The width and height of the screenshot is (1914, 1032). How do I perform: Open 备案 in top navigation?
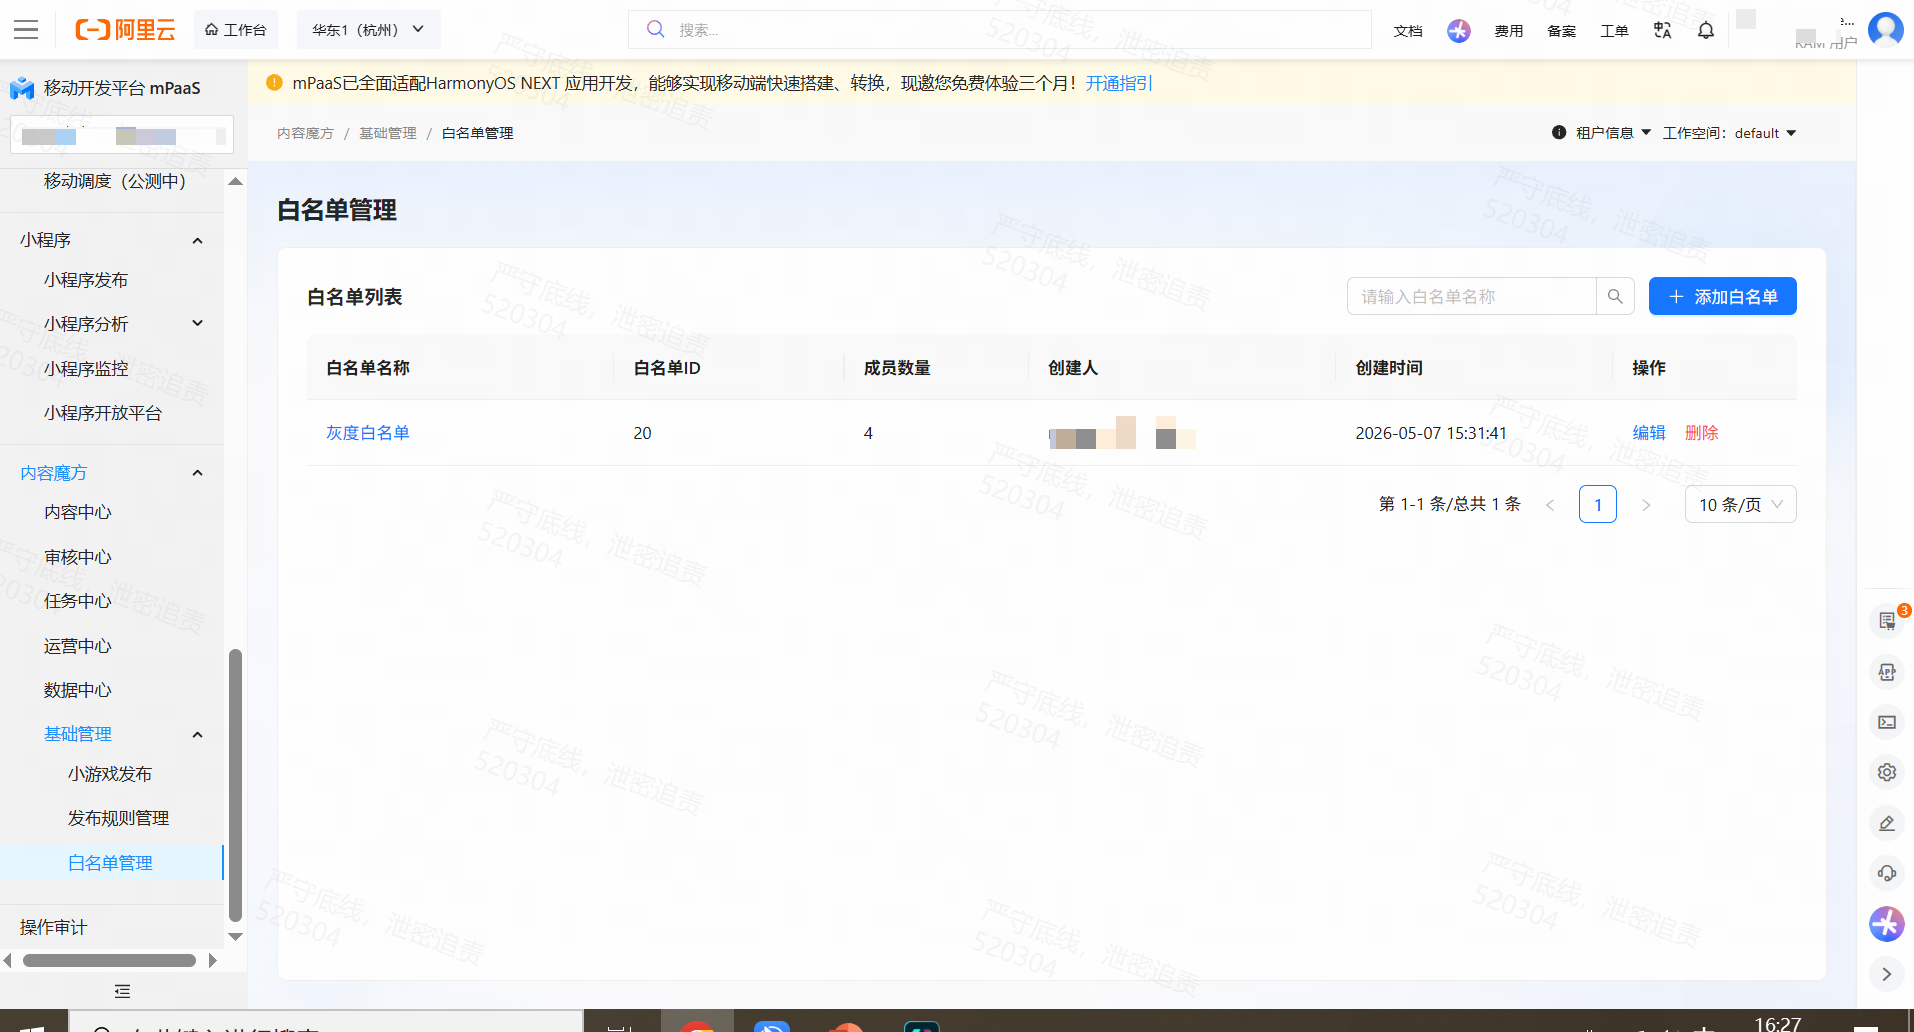pos(1561,31)
